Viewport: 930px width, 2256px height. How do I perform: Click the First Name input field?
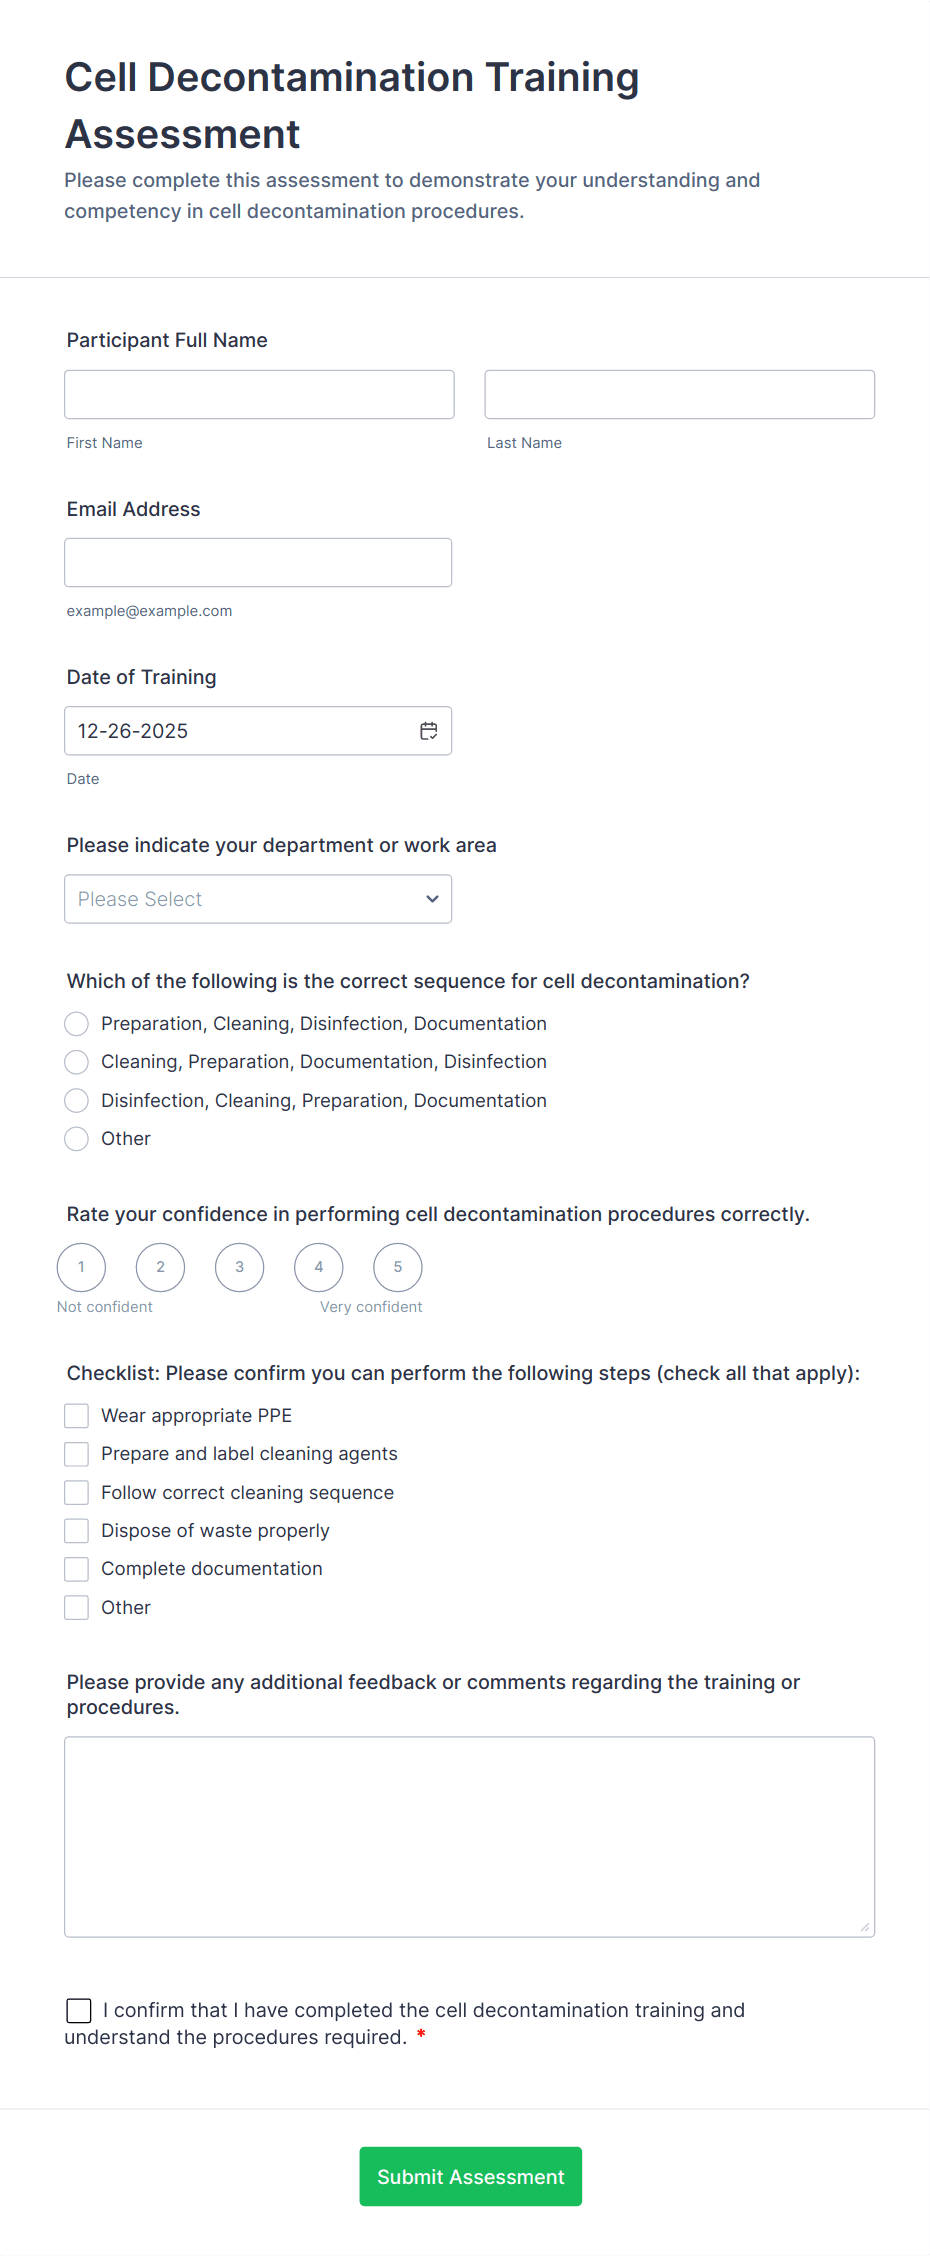point(259,394)
